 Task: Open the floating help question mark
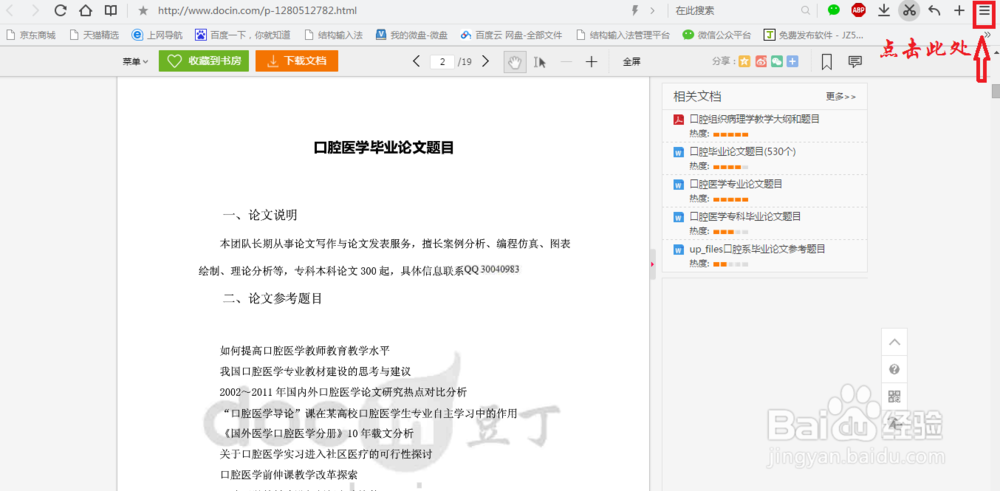coord(895,369)
